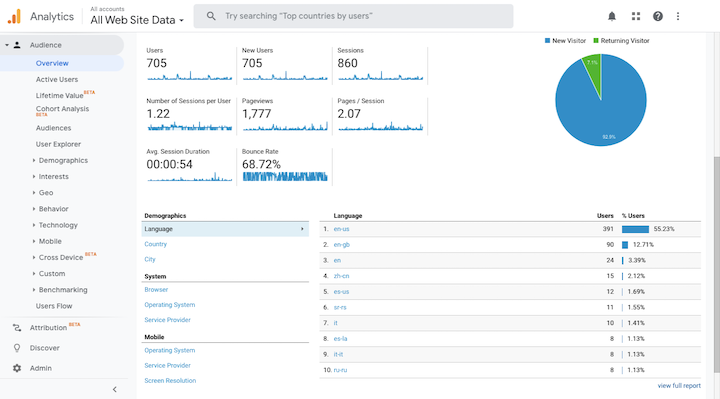Viewport: 720px width, 399px height.
Task: Click the Admin gear icon
Action: tap(17, 368)
